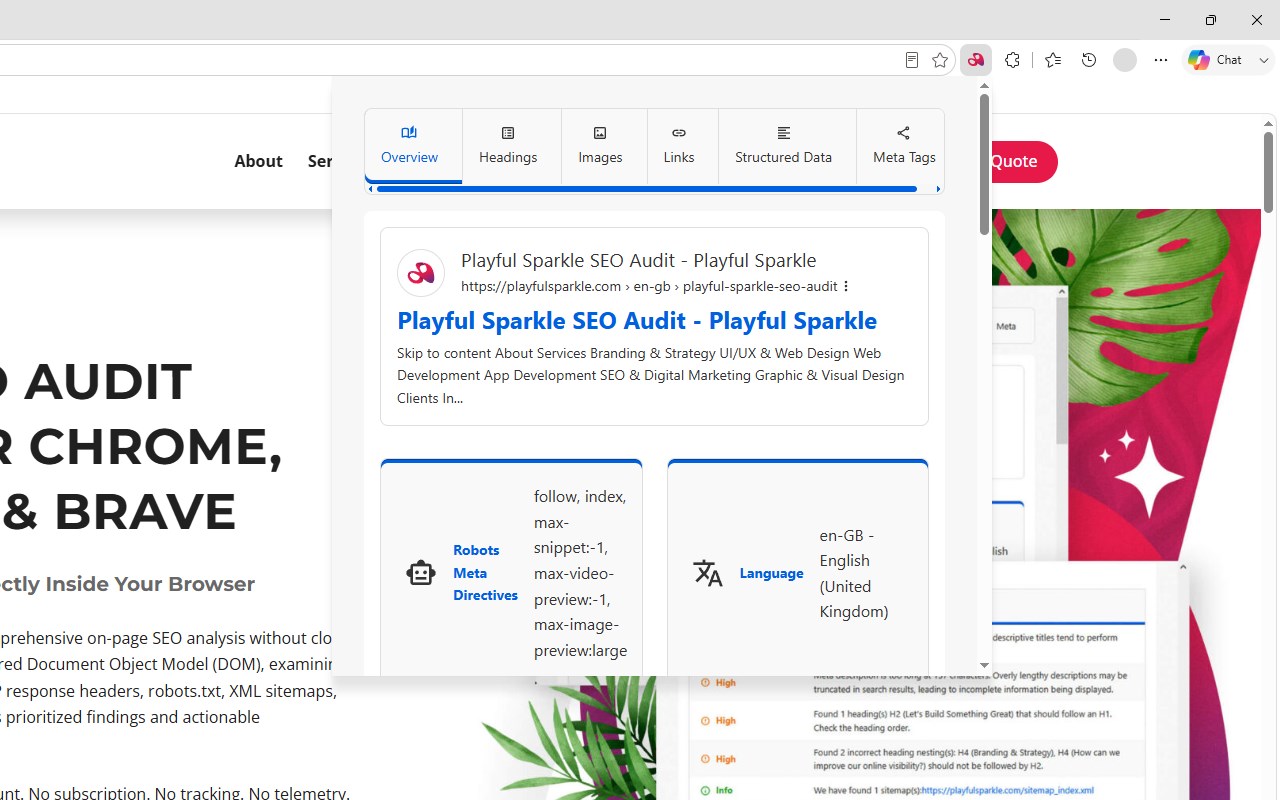
Task: Add this page to favorites with star
Action: pos(940,60)
